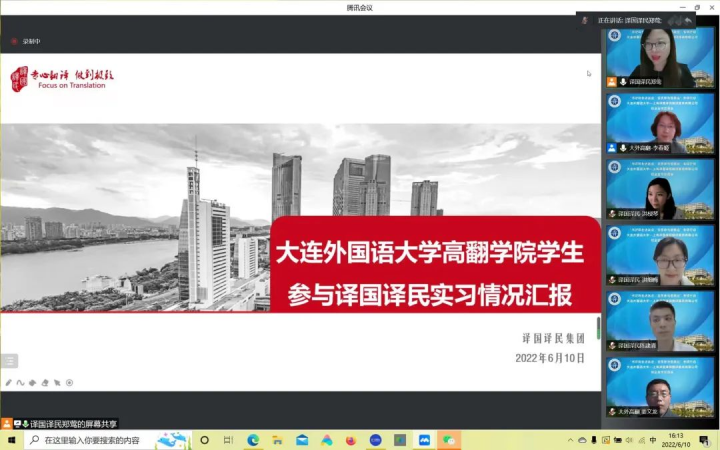Open slide menu button at left edge
This screenshot has width=720, height=450.
9,361
